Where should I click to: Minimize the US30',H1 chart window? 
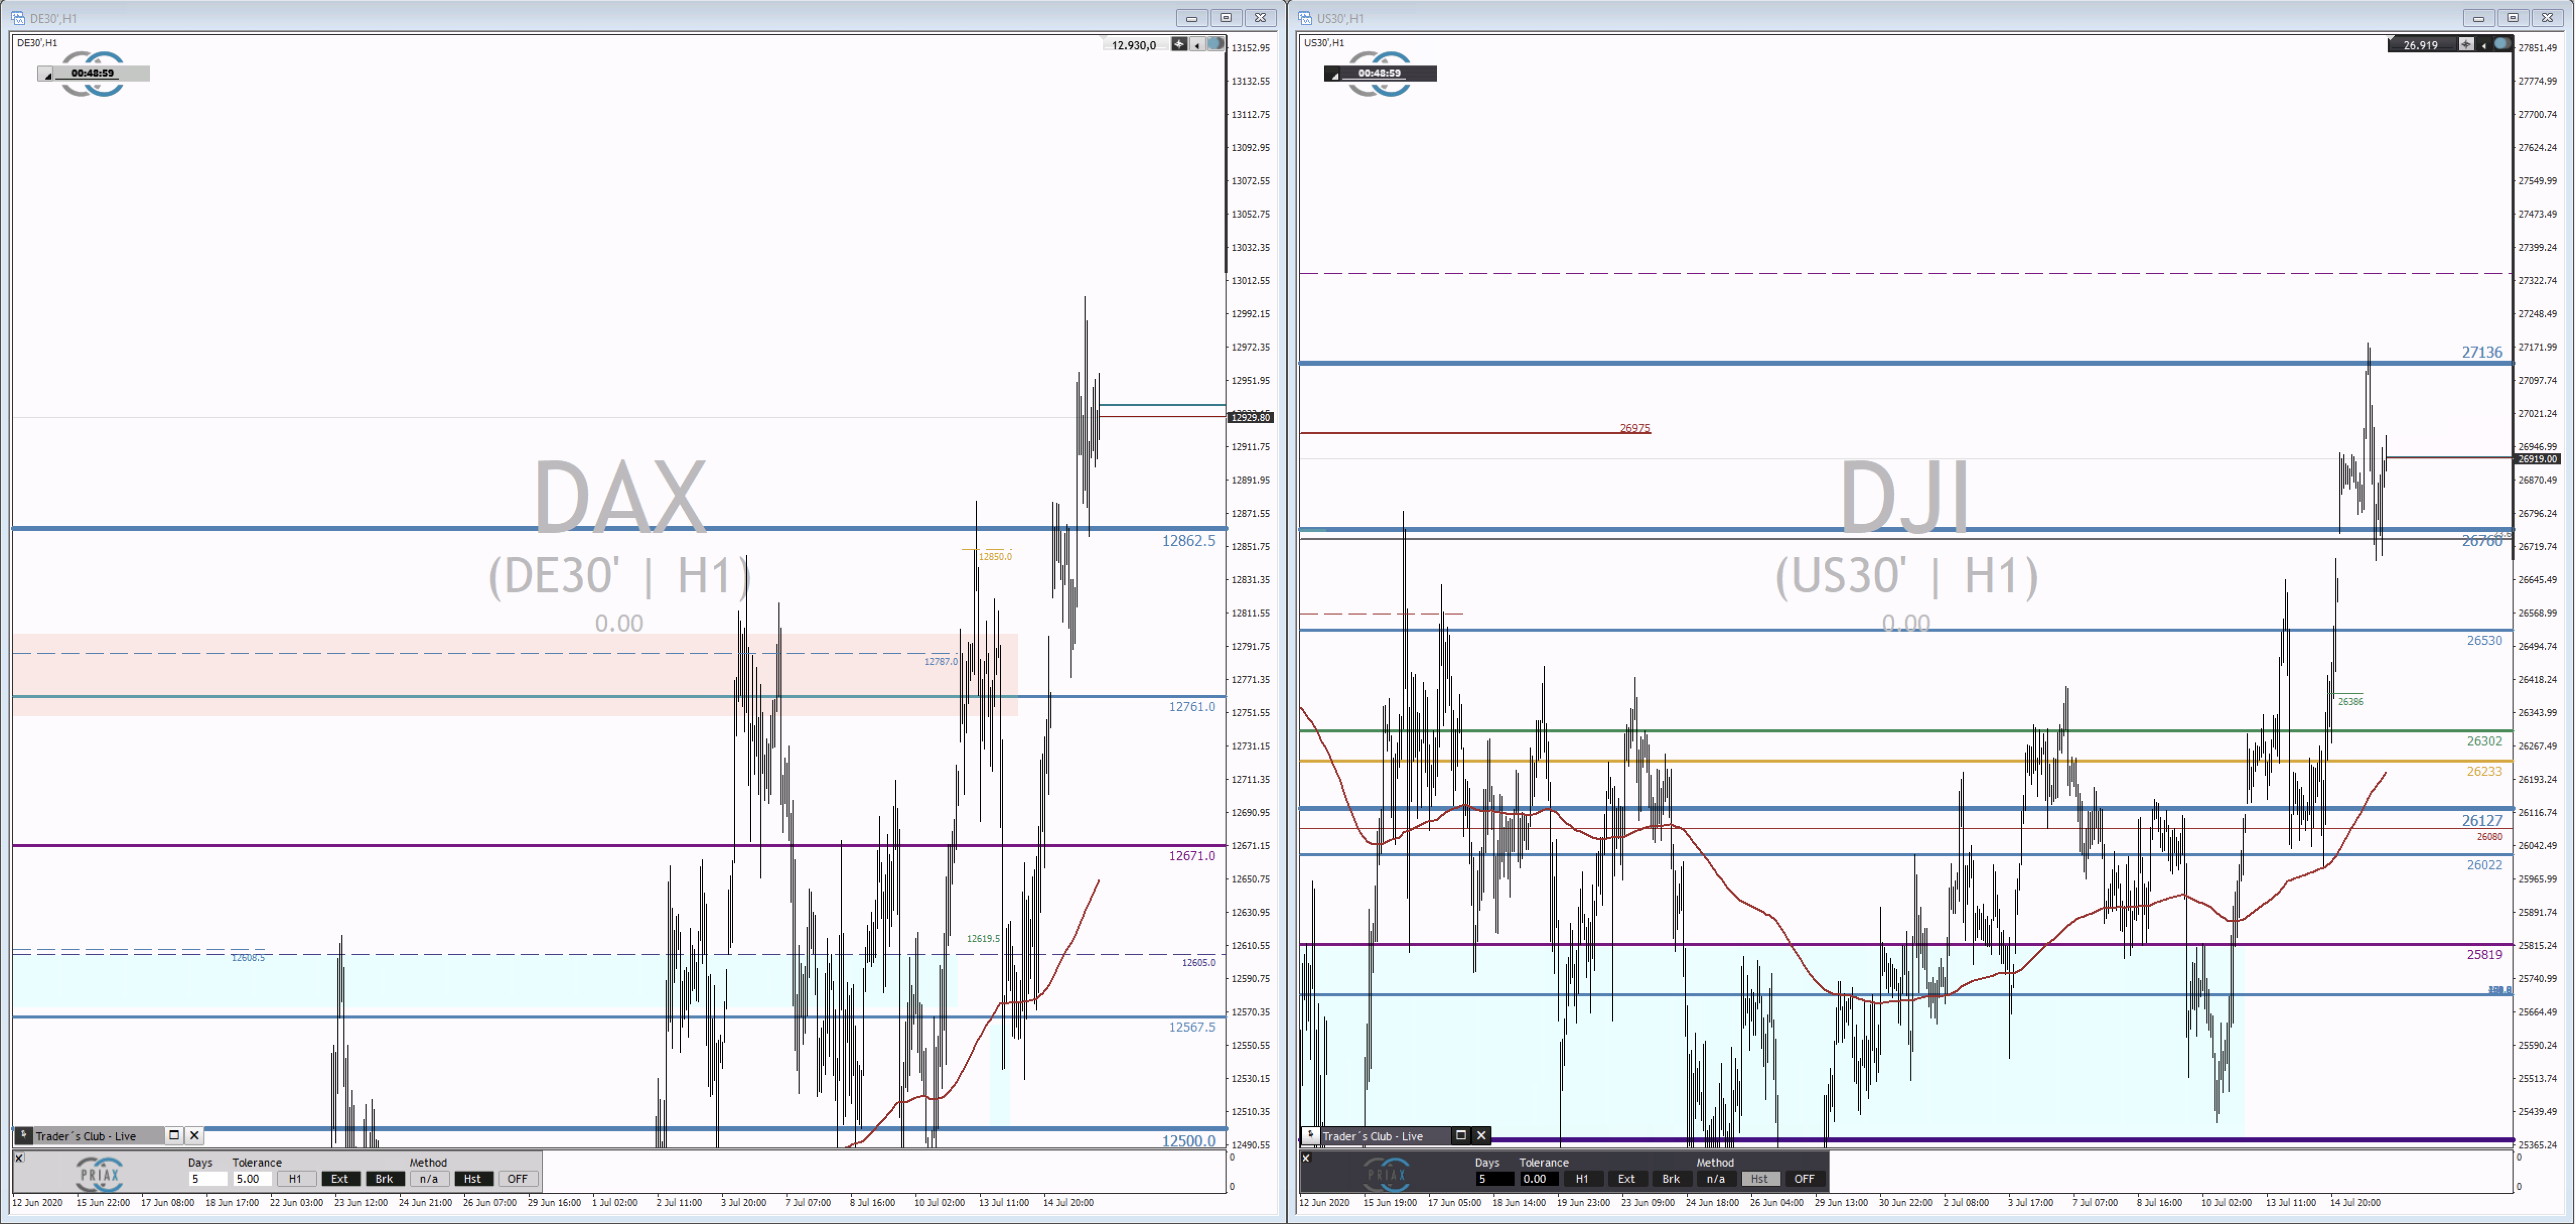click(x=2479, y=18)
